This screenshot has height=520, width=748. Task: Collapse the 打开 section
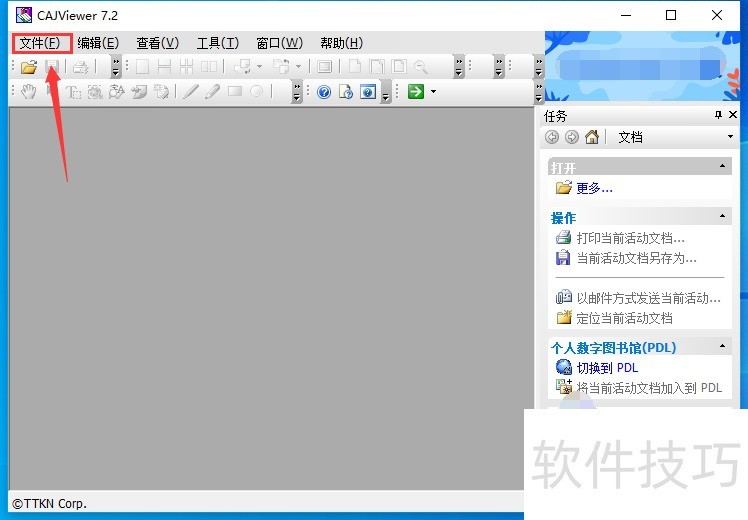(x=723, y=166)
